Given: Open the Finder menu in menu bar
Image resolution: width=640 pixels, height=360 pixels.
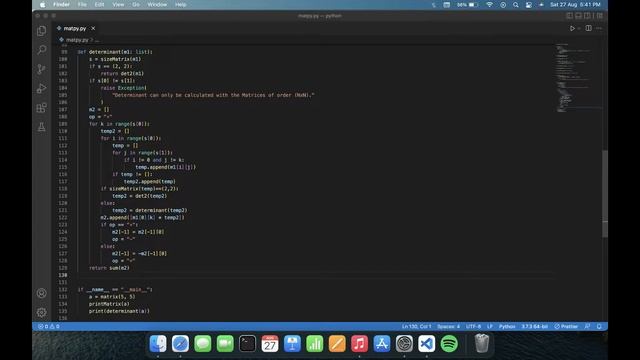Looking at the screenshot, I should 61,5.
